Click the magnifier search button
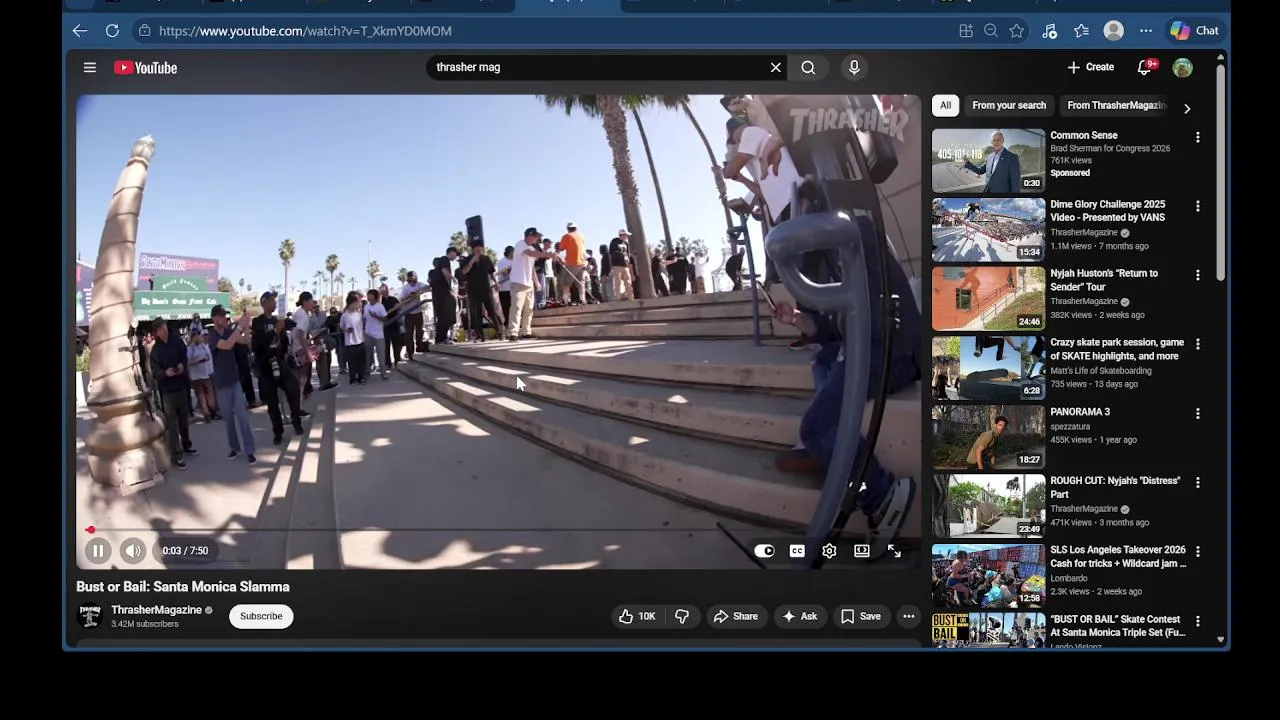The image size is (1280, 720). point(808,67)
